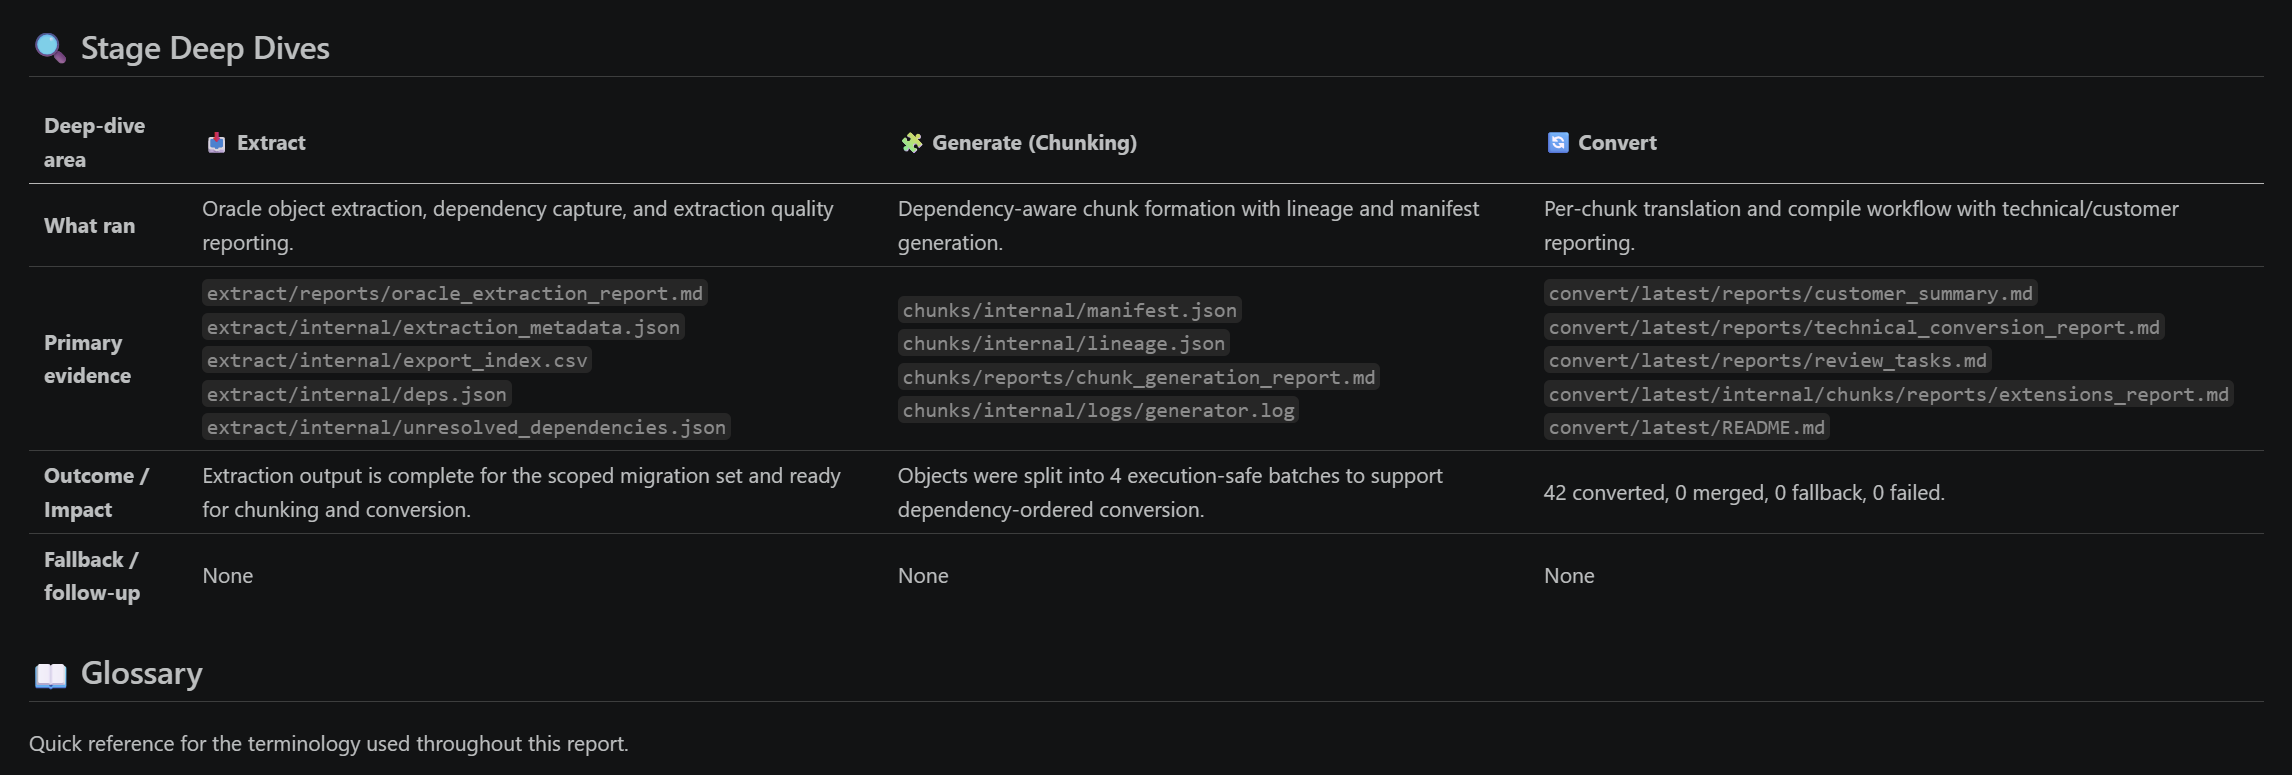The image size is (2292, 775).
Task: Click None in the Convert fallback cell
Action: click(x=1569, y=576)
